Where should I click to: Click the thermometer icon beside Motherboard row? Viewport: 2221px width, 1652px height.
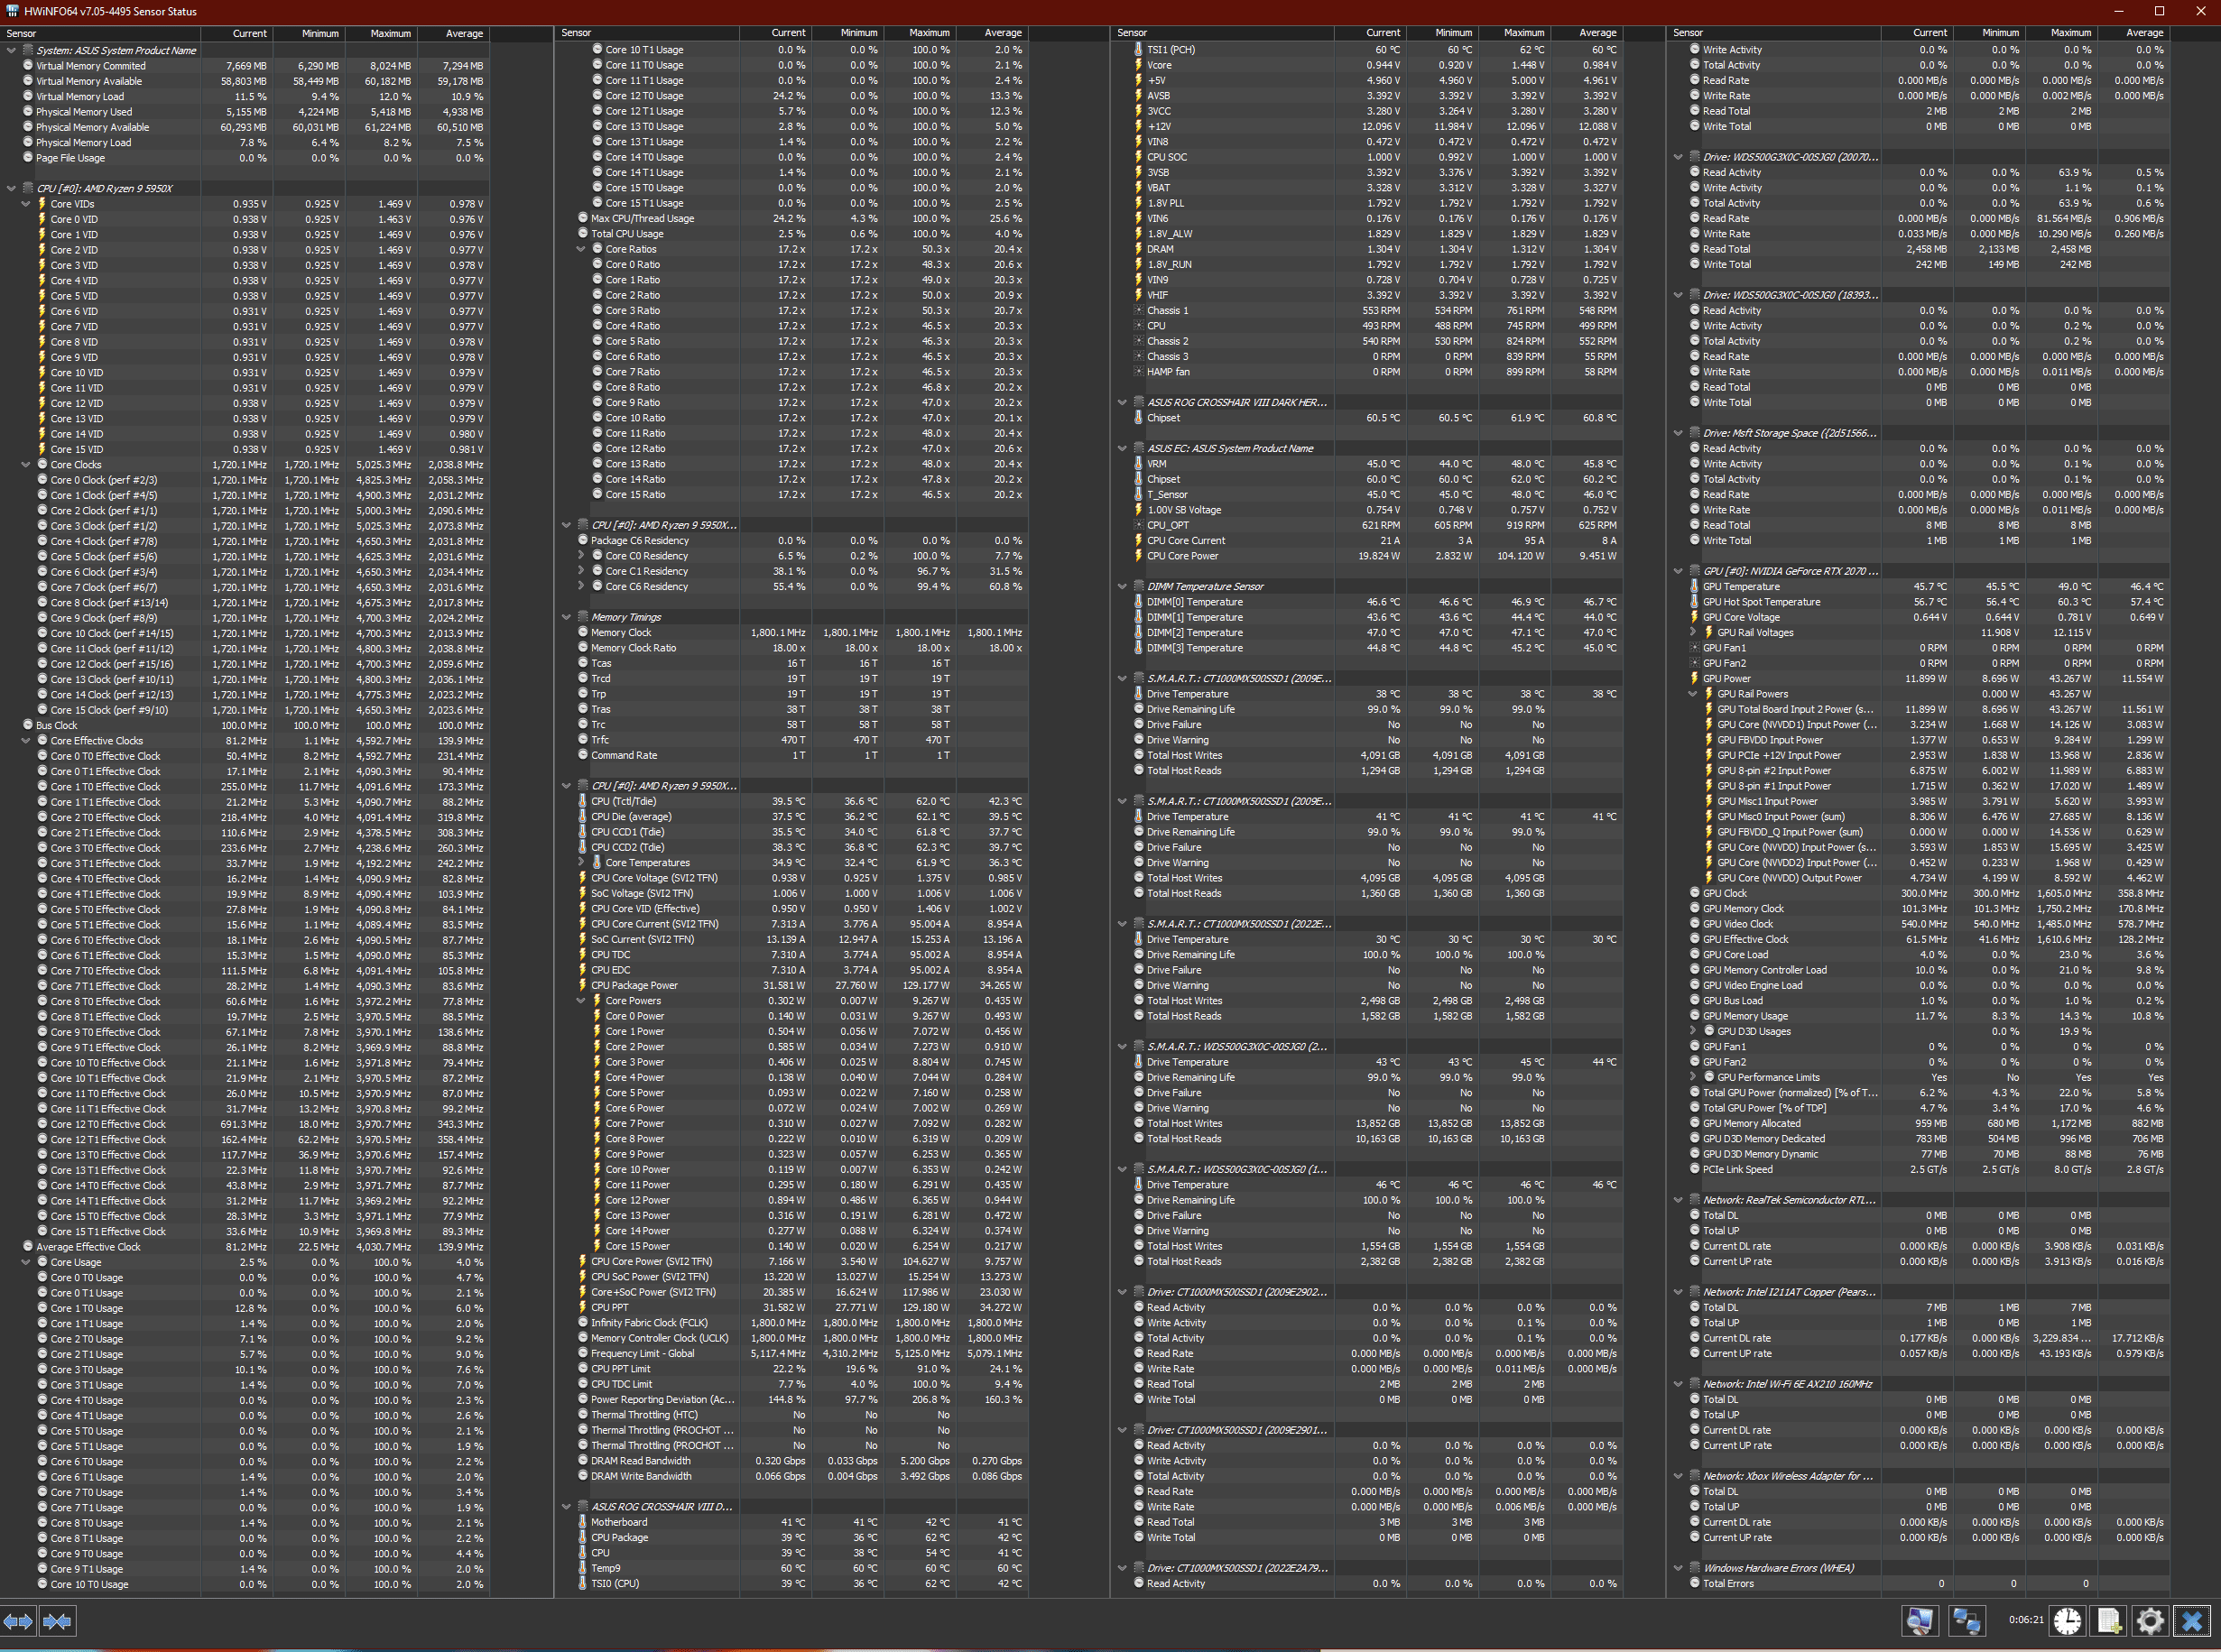tap(582, 1522)
